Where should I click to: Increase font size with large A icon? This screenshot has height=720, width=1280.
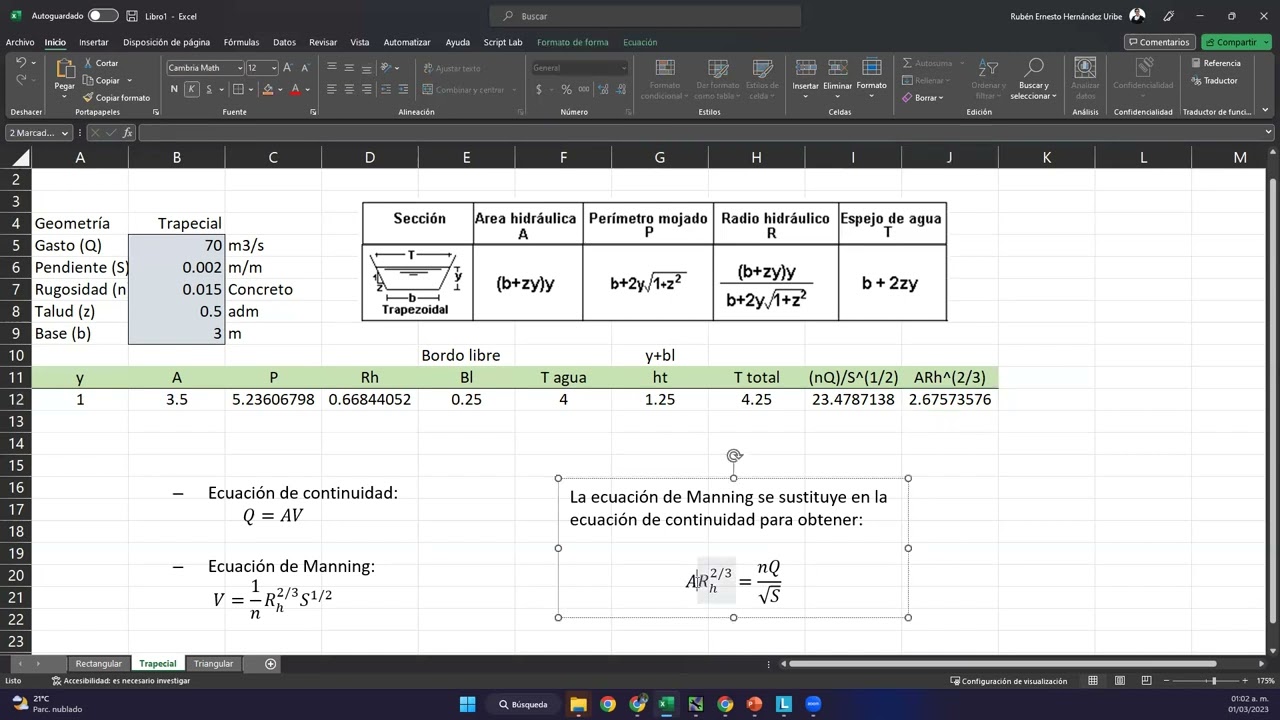[288, 68]
